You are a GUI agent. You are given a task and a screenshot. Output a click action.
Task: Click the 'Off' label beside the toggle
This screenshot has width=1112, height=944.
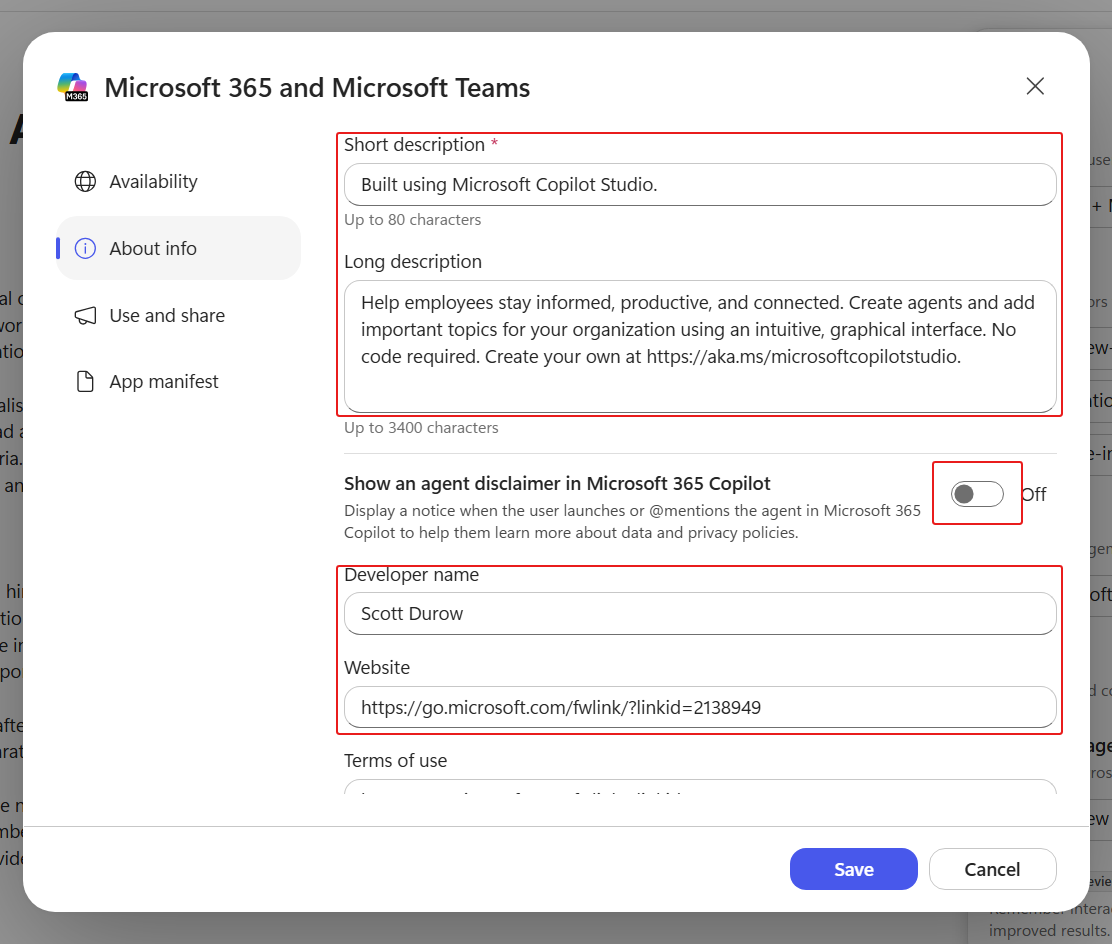point(1034,494)
